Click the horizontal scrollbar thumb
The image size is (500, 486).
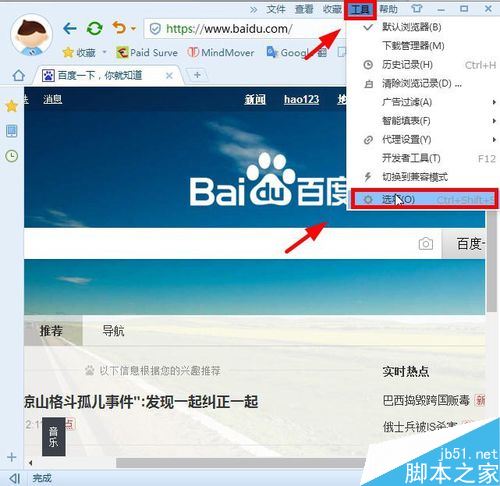coord(240,463)
